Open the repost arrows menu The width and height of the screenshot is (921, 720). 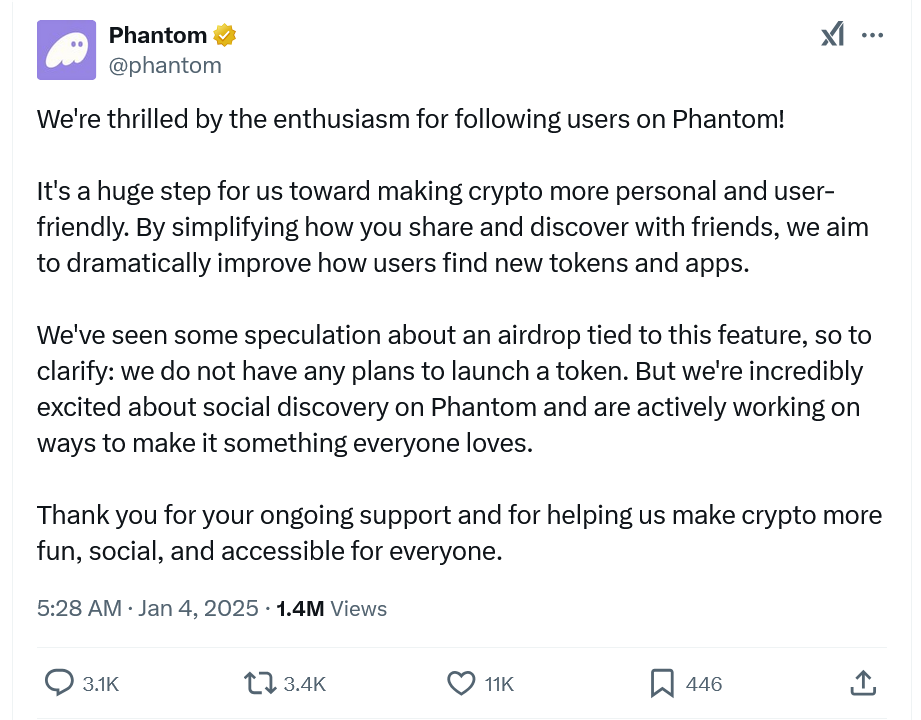259,683
